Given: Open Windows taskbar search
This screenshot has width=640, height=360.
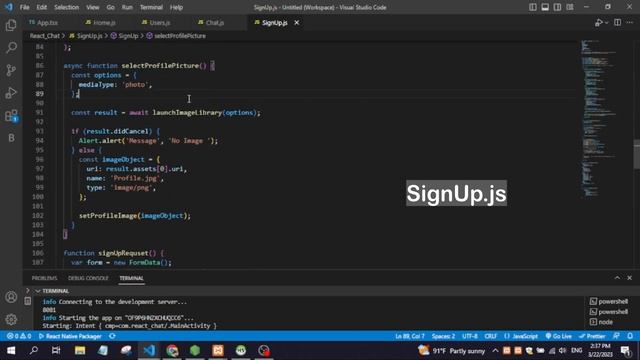Looking at the screenshot, I should pos(33,351).
